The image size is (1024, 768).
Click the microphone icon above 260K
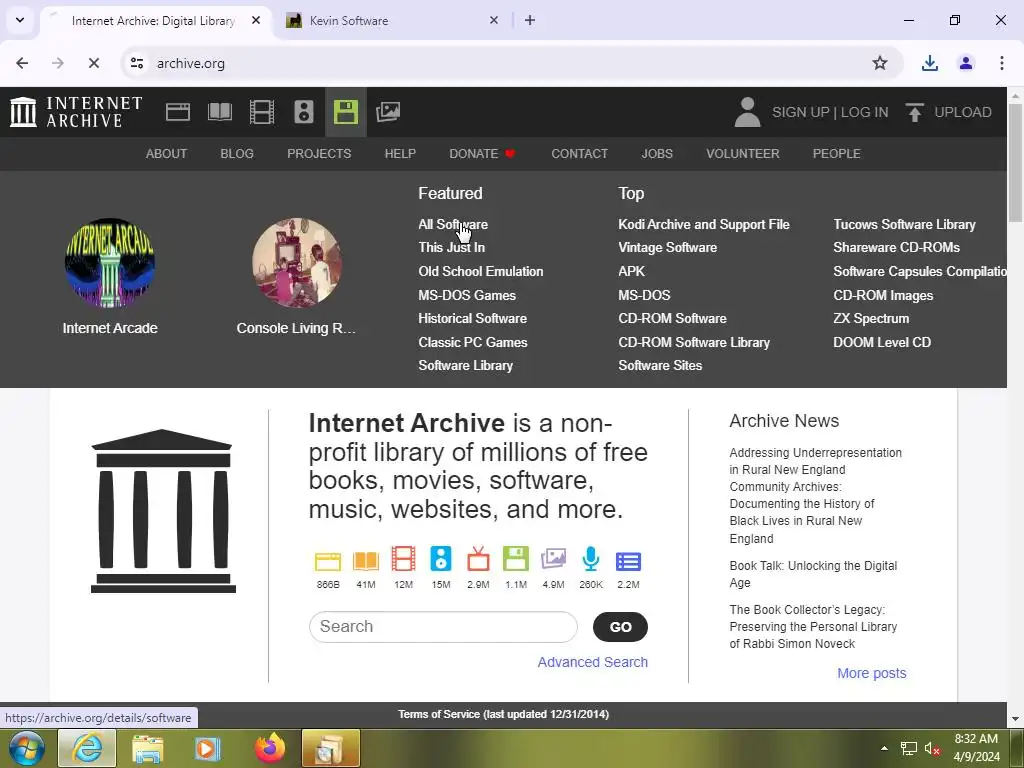[x=591, y=560]
